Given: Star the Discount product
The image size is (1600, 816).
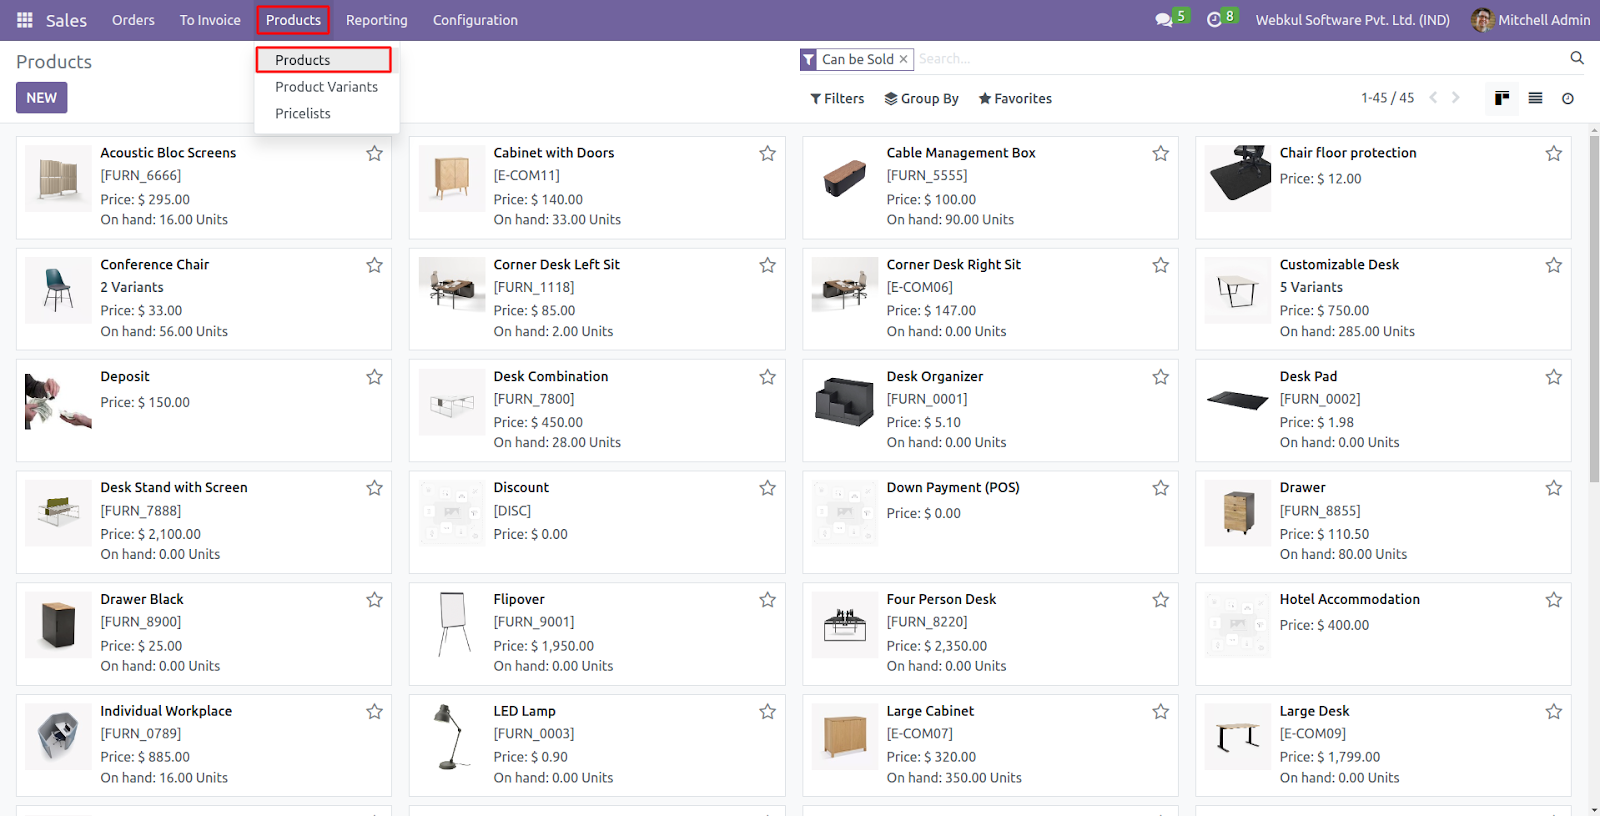Looking at the screenshot, I should [x=767, y=488].
